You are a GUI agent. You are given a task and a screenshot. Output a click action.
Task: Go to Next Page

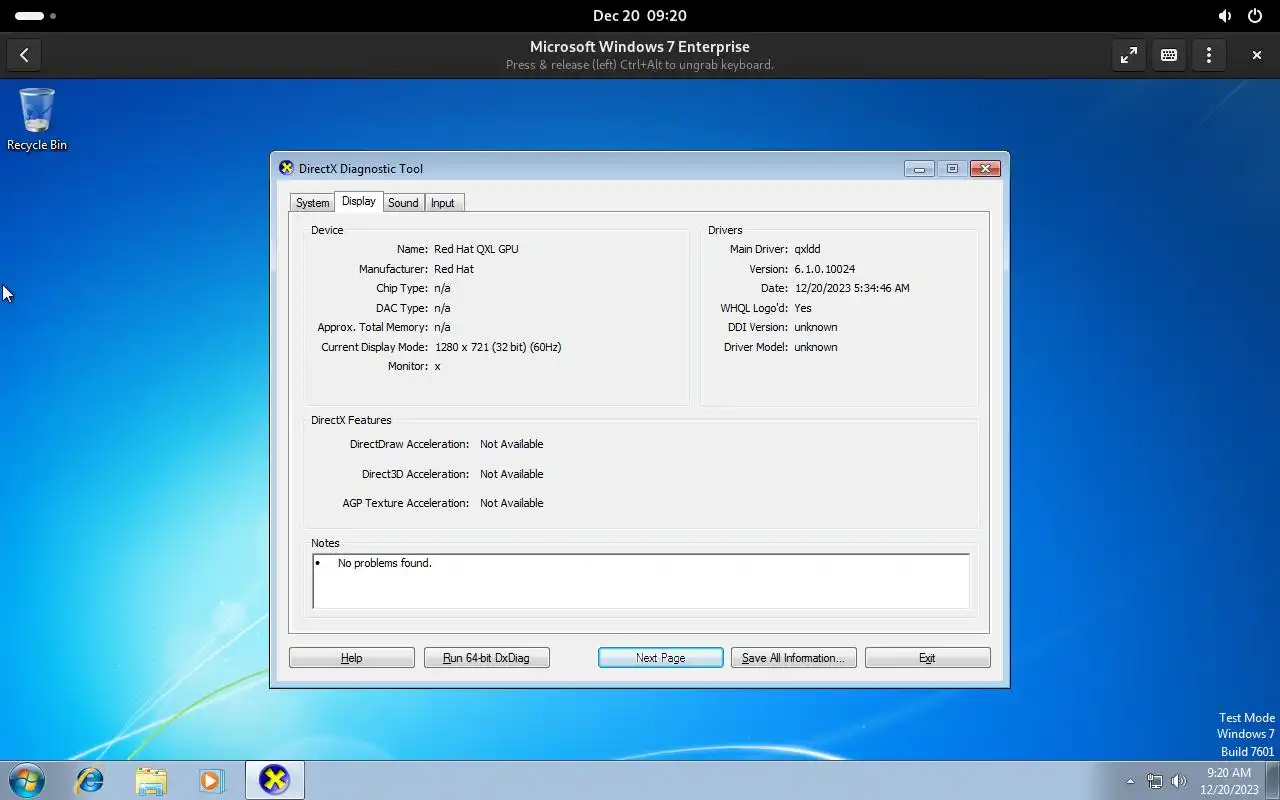[661, 658]
